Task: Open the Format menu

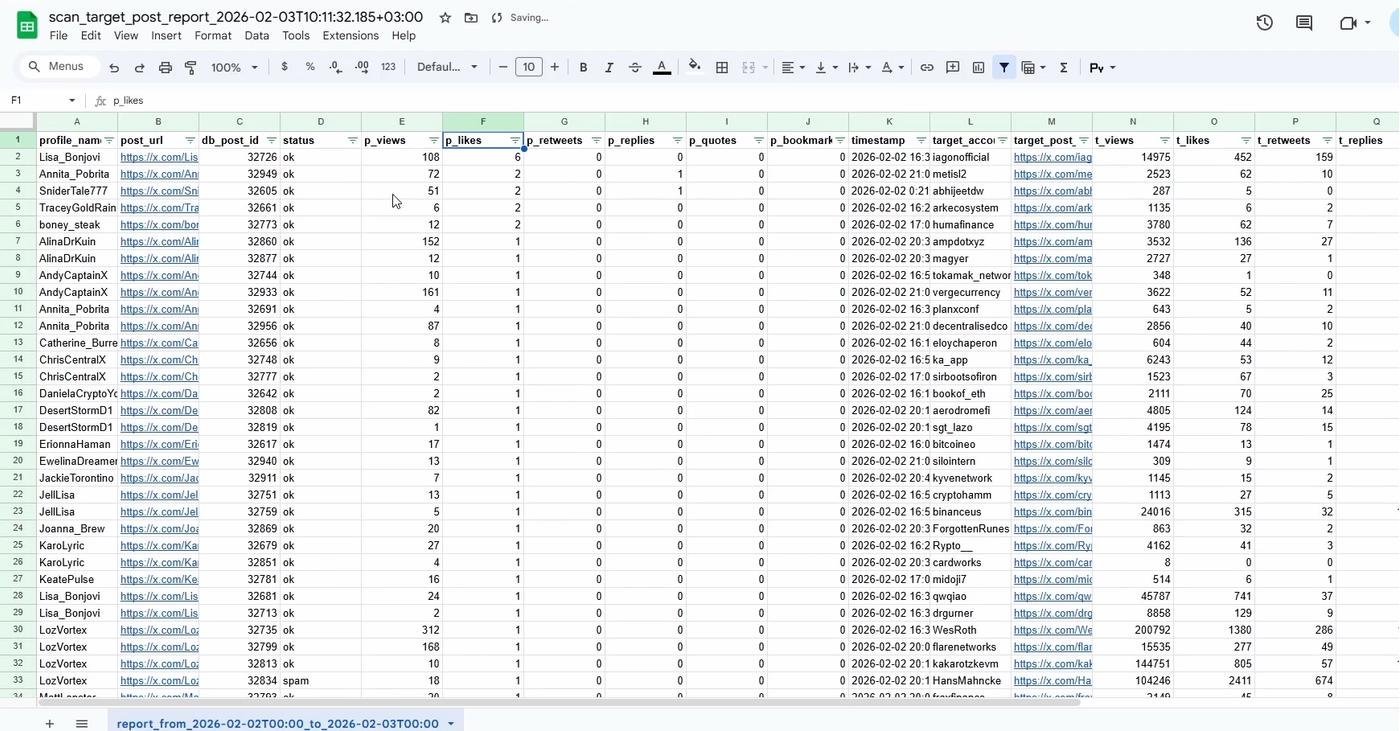Action: coord(212,35)
